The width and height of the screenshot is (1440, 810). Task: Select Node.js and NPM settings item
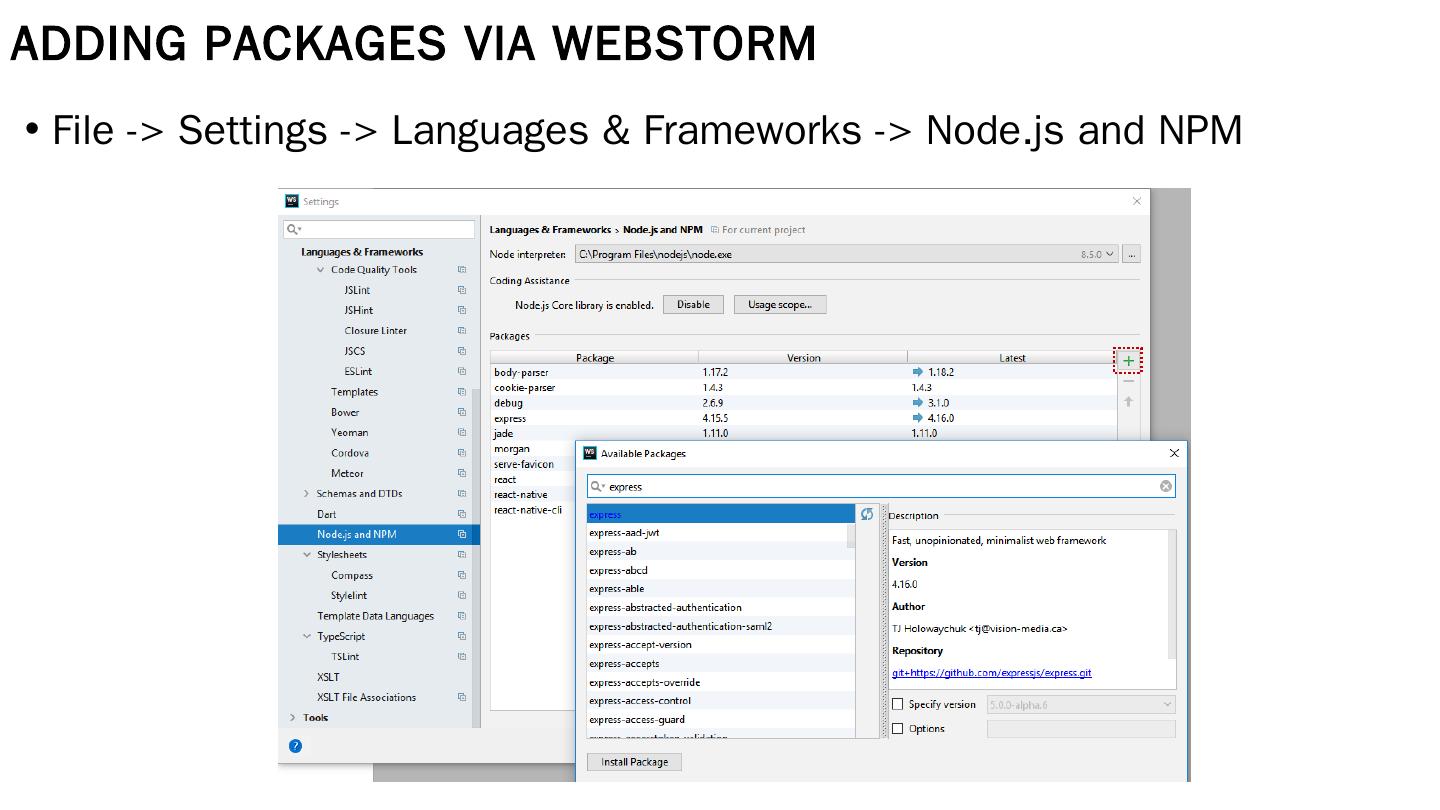click(x=357, y=535)
